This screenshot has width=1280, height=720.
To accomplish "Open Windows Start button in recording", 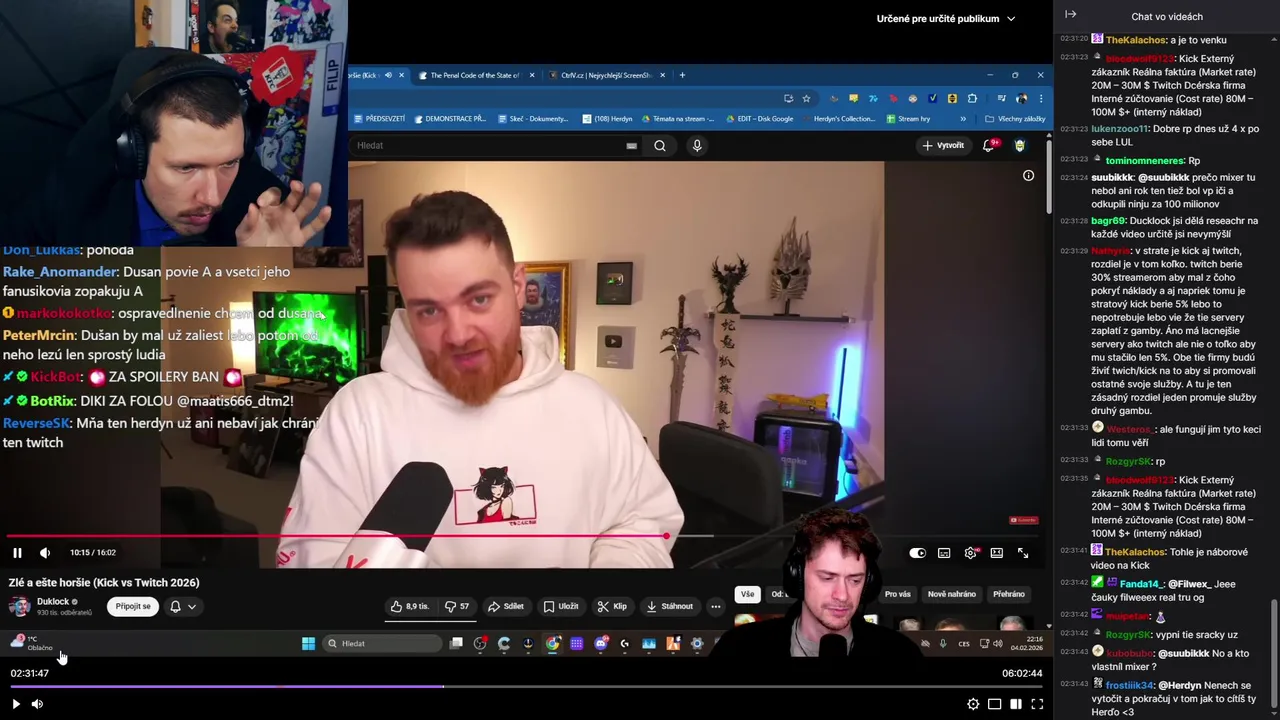I will pos(308,643).
